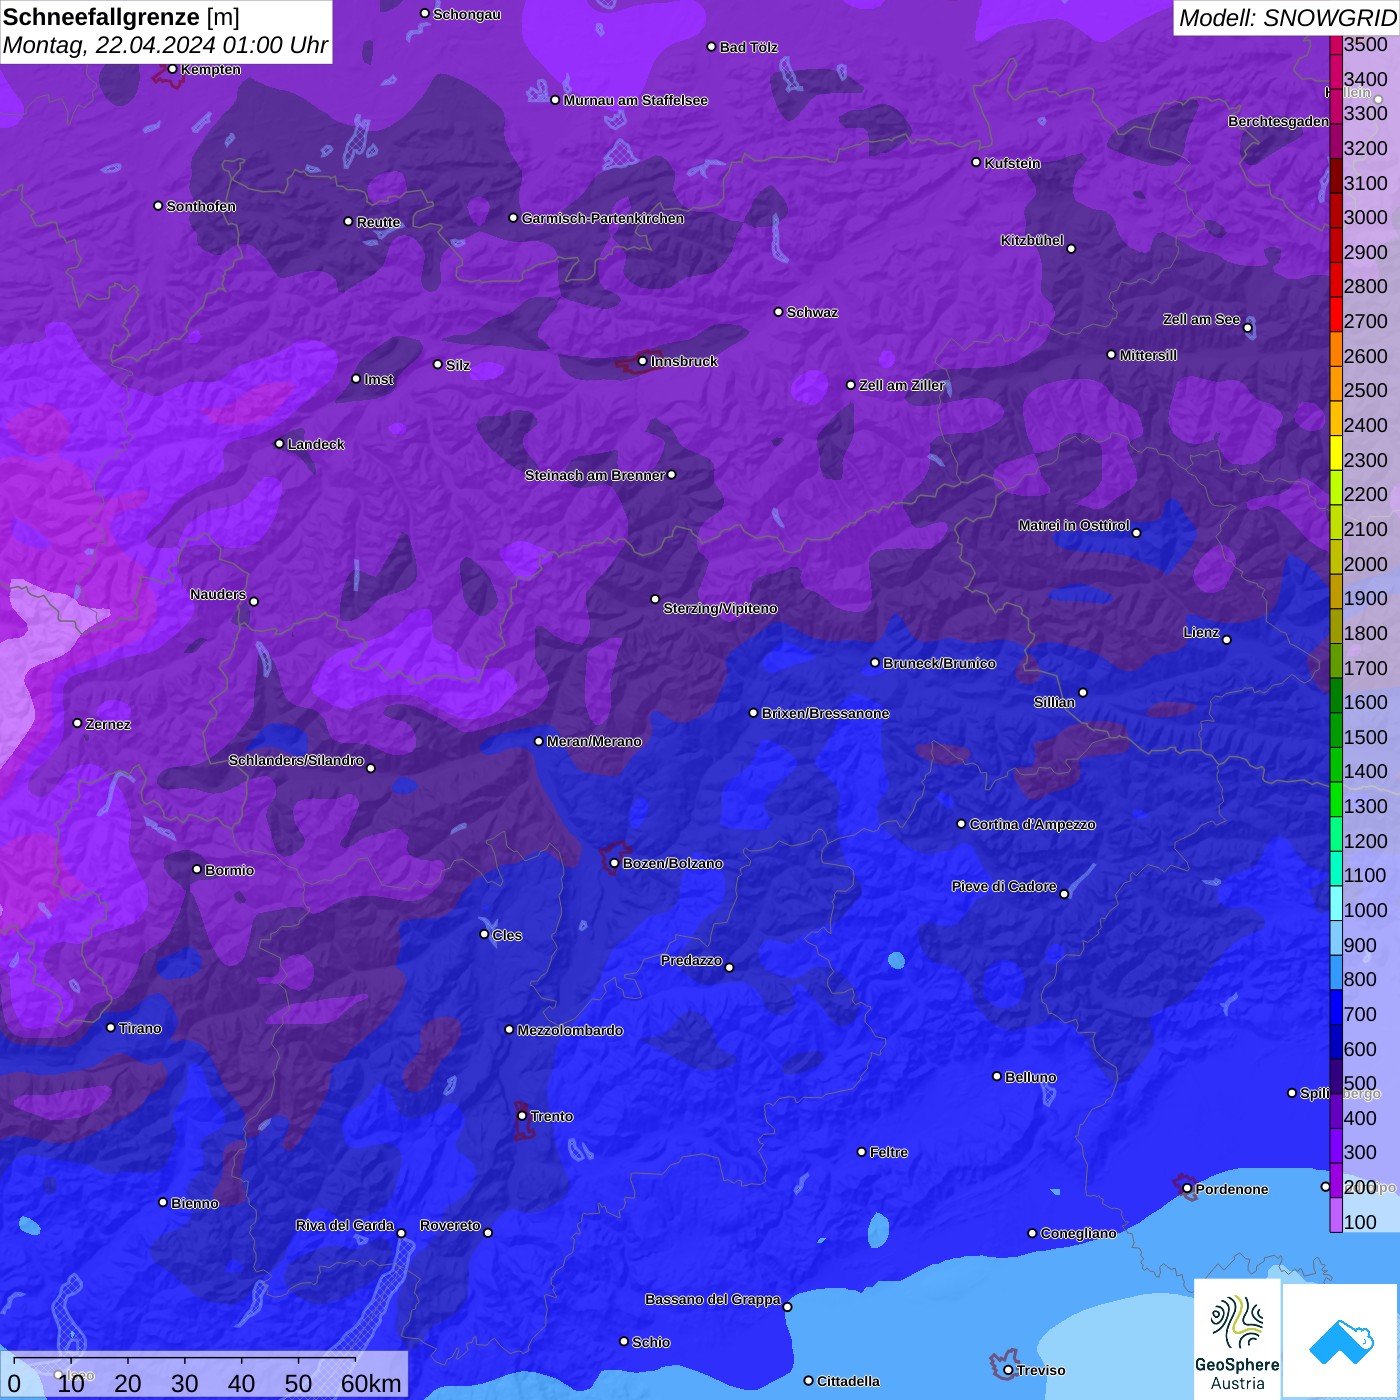Click the date Montag, 22.04.2024 01:00 Uhr
This screenshot has height=1400, width=1400.
(x=165, y=45)
